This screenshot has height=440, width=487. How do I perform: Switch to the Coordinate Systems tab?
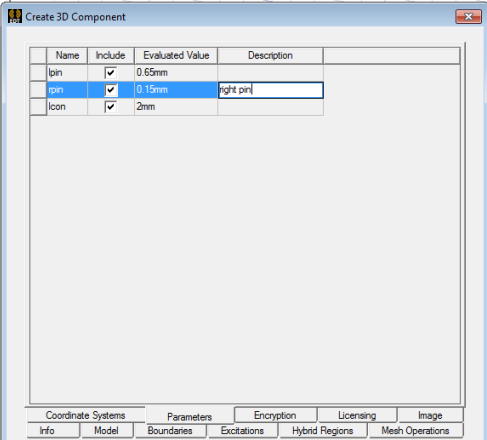tap(85, 415)
